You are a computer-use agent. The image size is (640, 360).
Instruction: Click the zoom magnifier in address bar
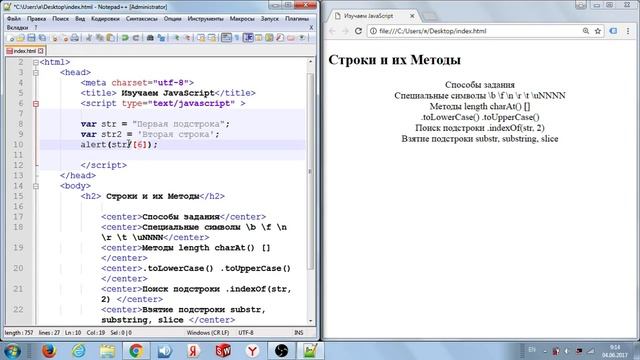pyautogui.click(x=586, y=31)
